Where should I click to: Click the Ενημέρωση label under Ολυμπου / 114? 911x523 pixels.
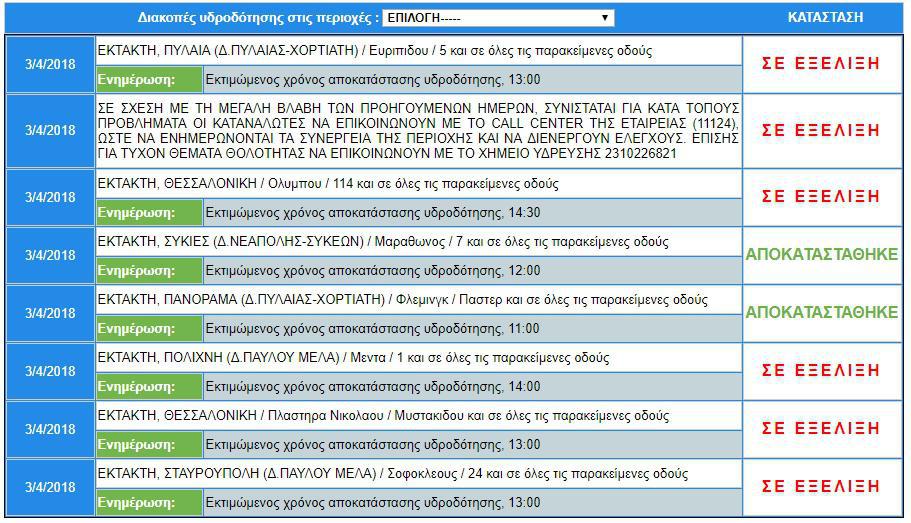(x=137, y=213)
